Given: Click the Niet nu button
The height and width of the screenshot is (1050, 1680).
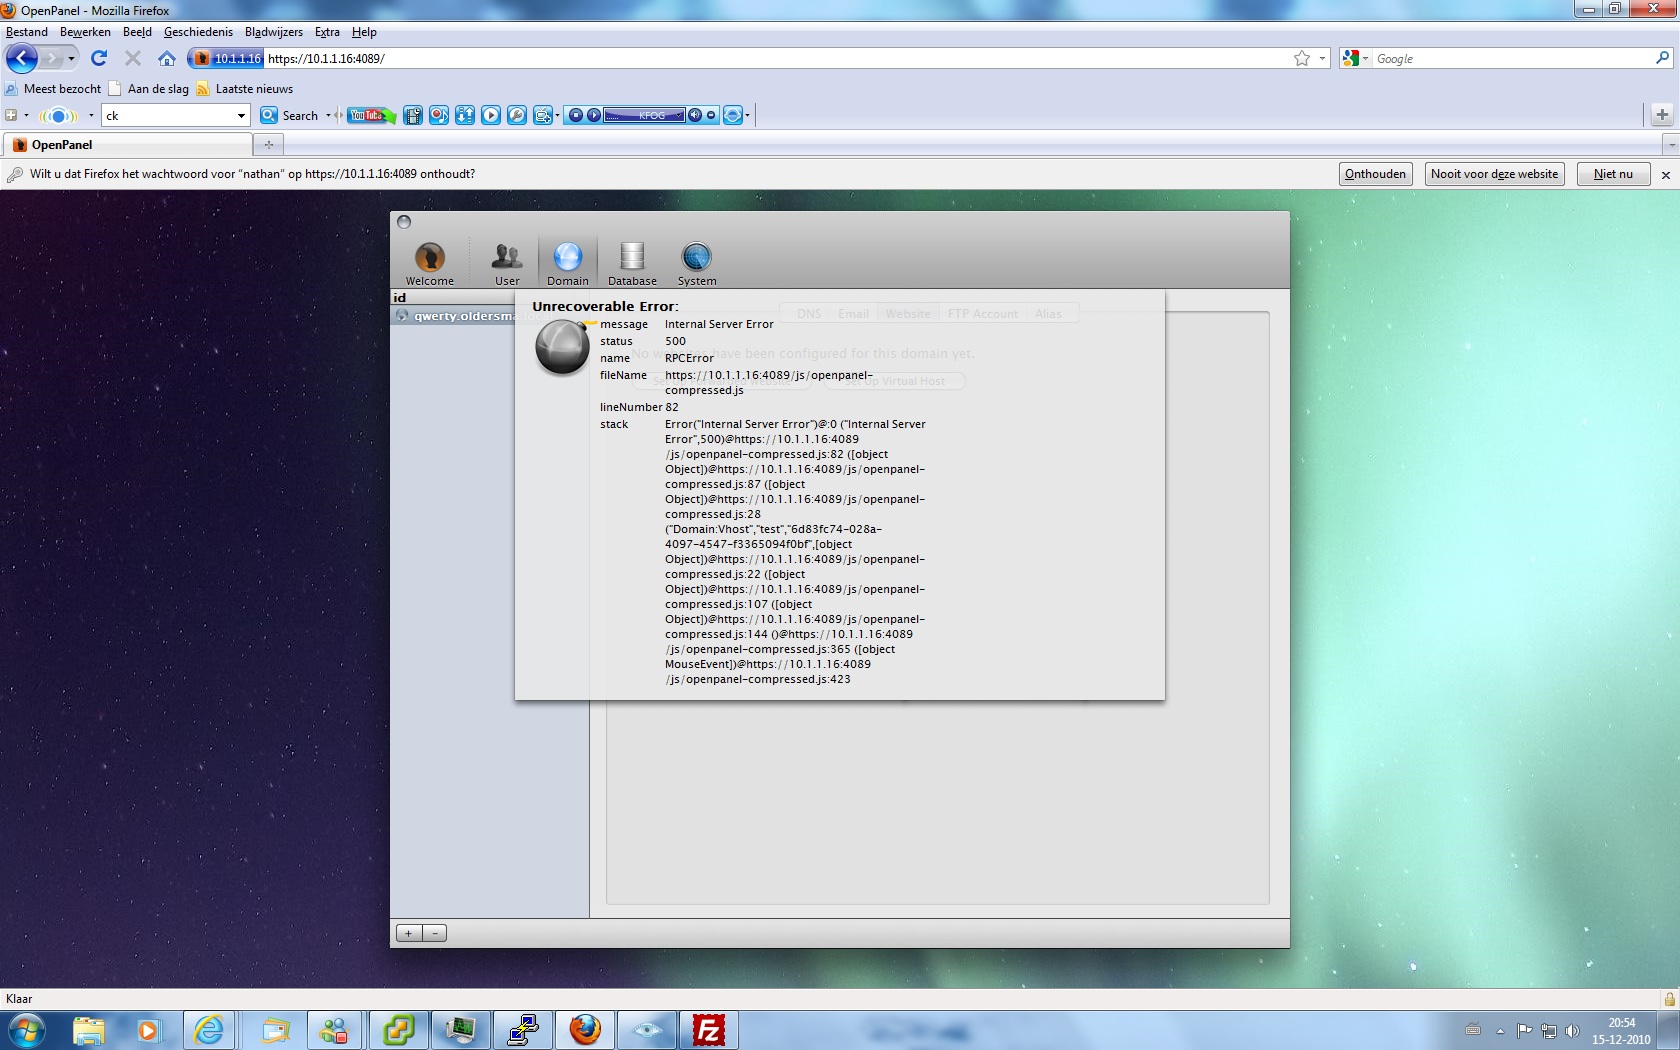Looking at the screenshot, I should click(1613, 174).
